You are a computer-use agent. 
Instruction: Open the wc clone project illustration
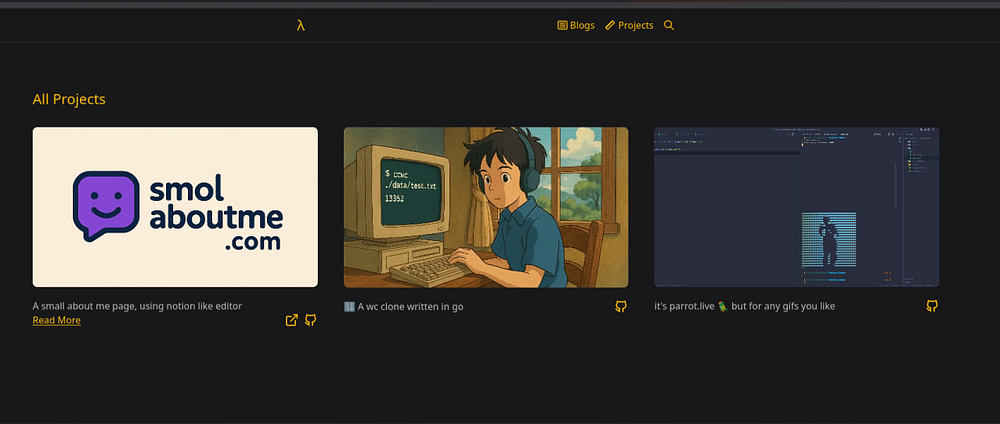(x=486, y=207)
